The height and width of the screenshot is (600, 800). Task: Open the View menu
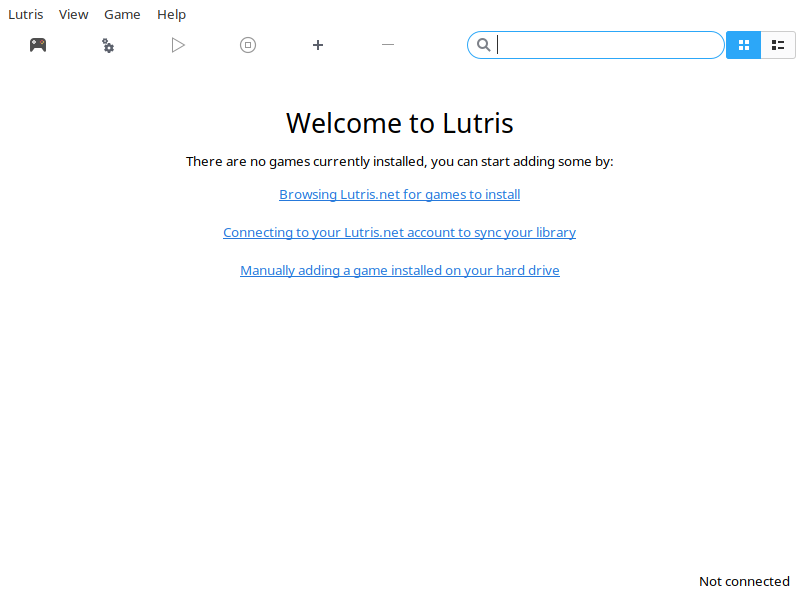[73, 14]
